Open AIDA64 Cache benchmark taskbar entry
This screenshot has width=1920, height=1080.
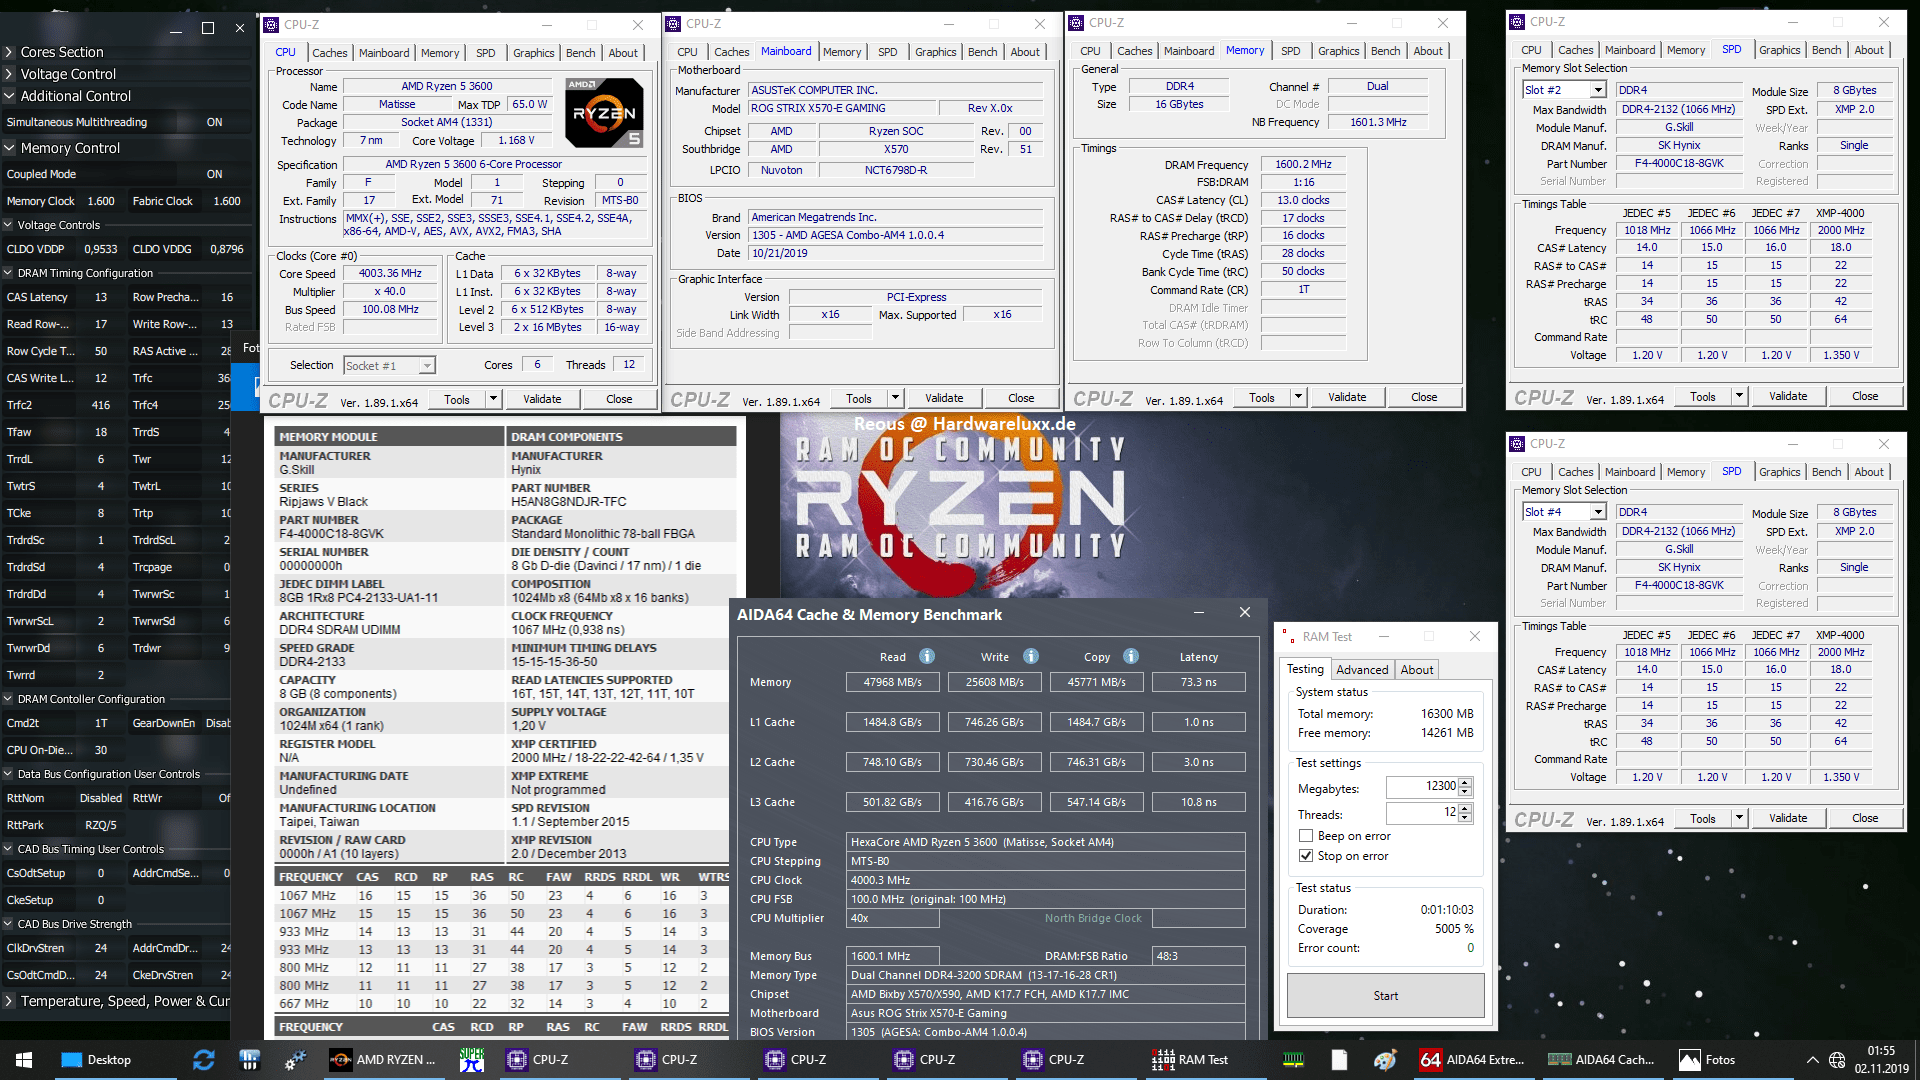(x=1601, y=1060)
